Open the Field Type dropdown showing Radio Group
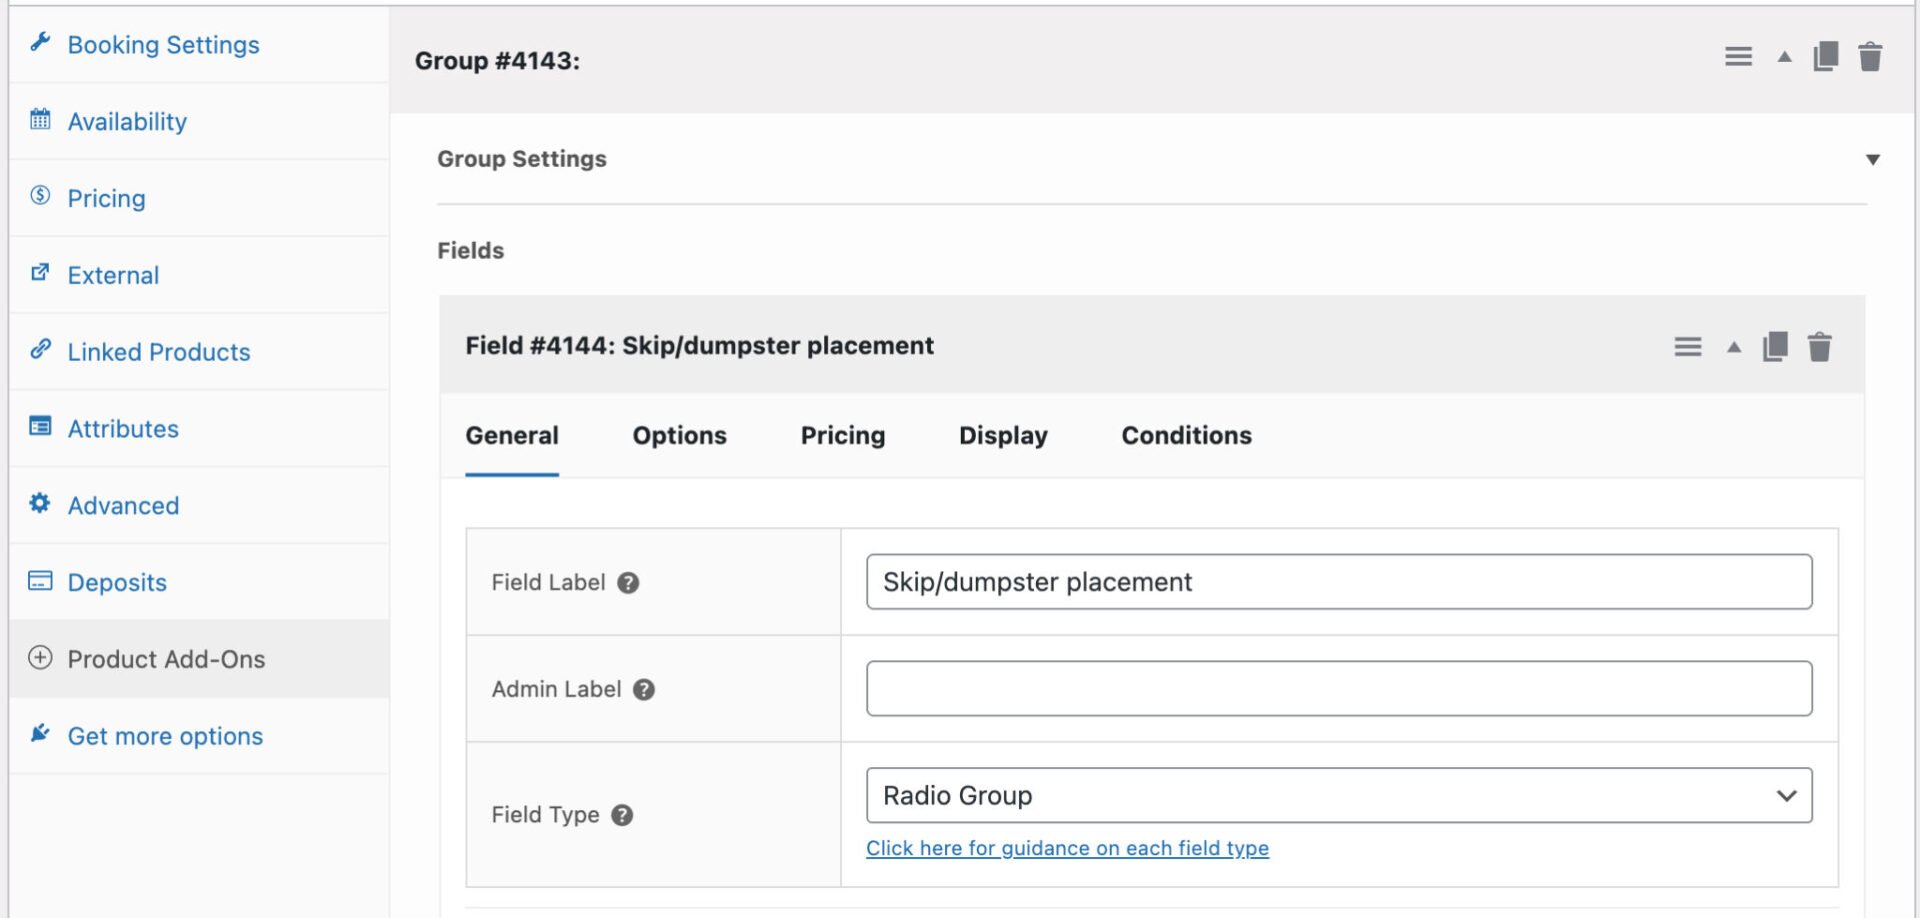Image resolution: width=1920 pixels, height=918 pixels. pos(1340,795)
